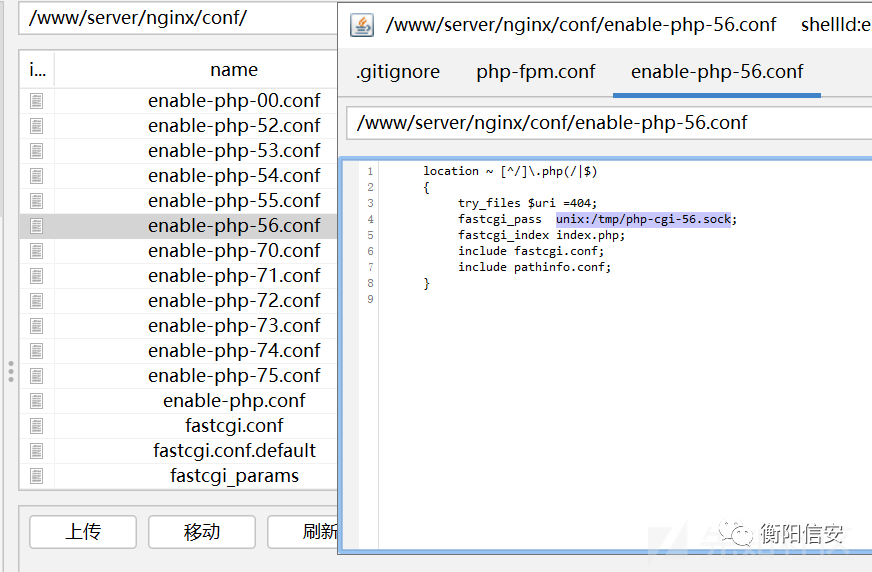
Task: Click file icon beside fastcgi.conf
Action: [36, 426]
